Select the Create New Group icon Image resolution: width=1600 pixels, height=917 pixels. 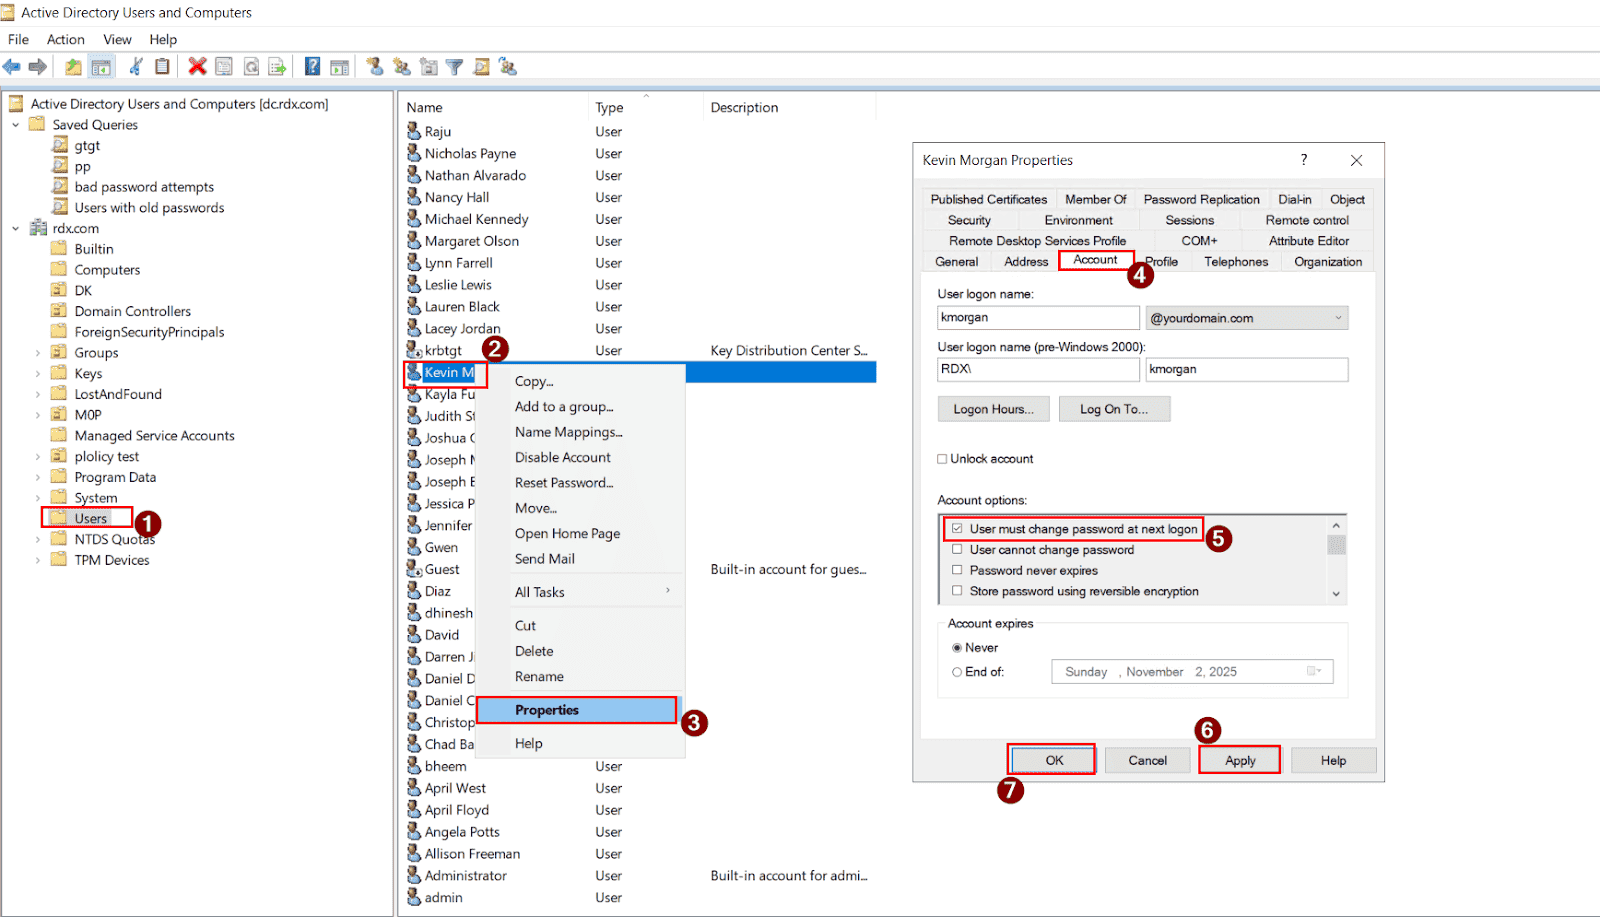401,66
